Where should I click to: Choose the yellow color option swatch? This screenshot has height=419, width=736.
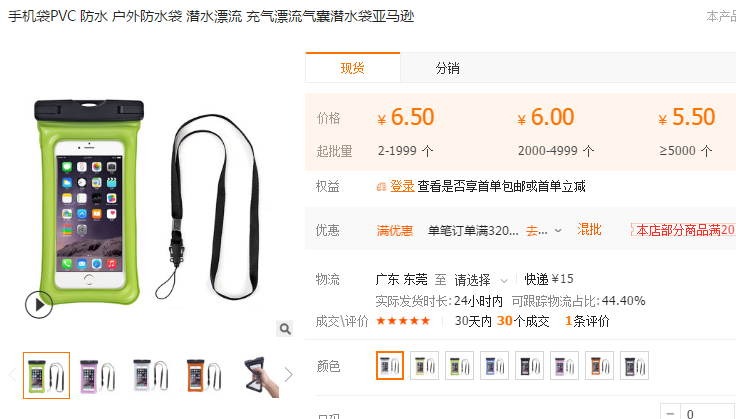point(424,366)
